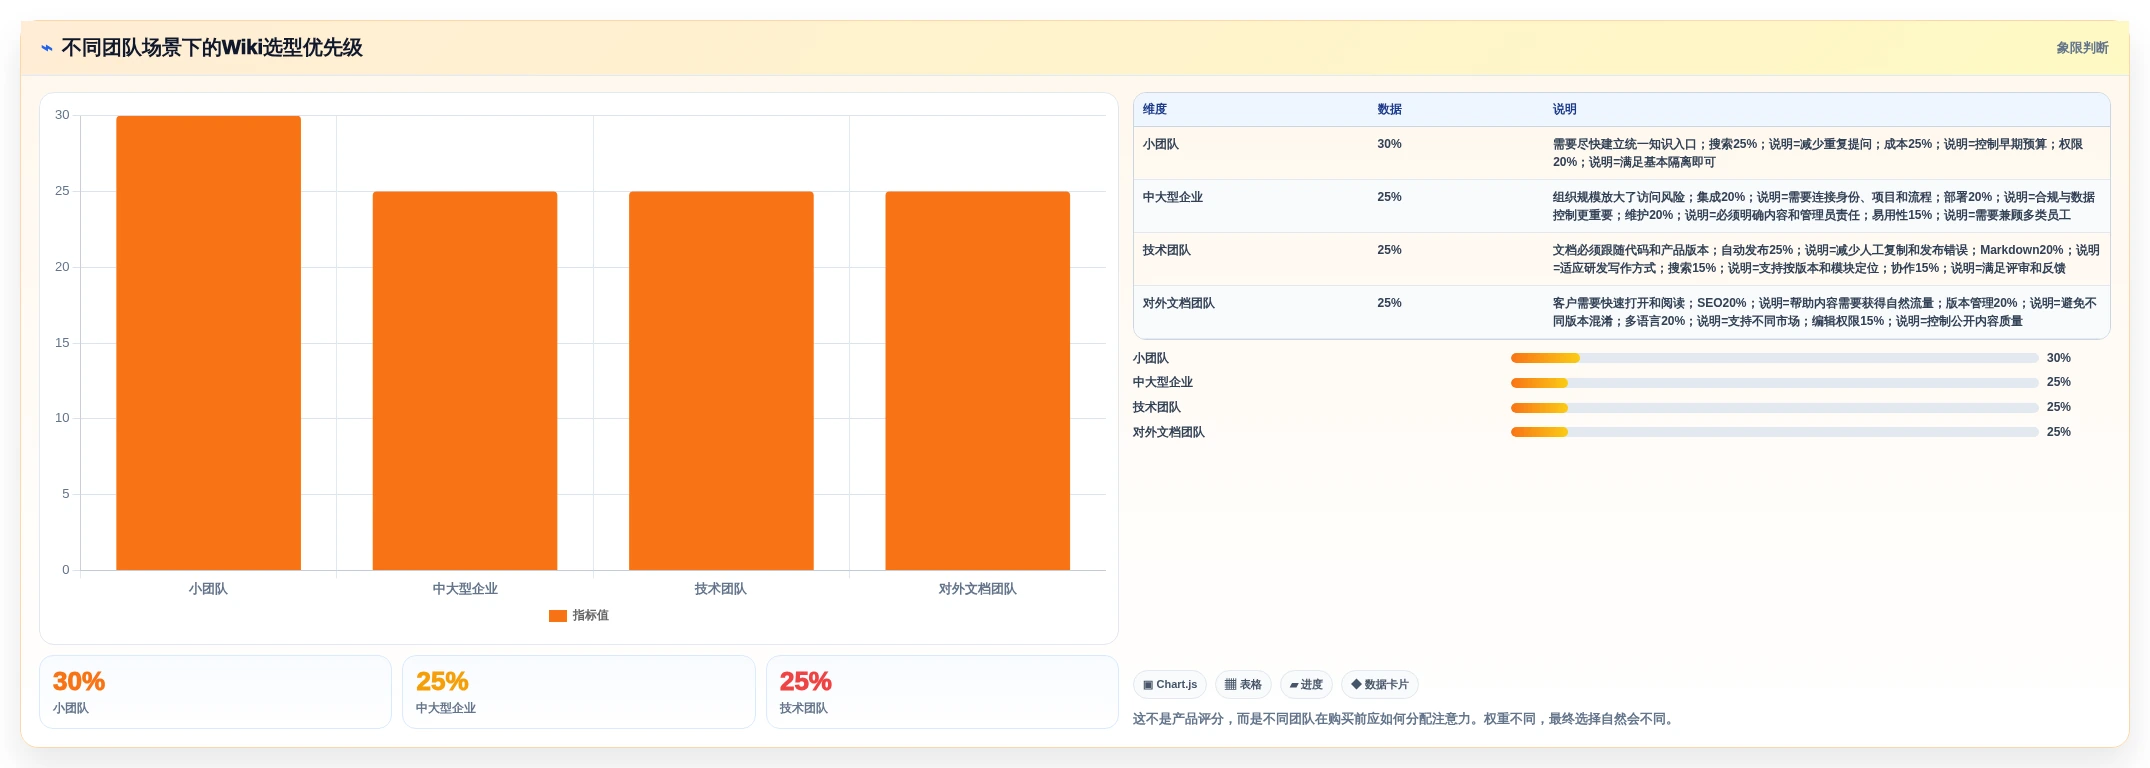
Task: Click the 说明 column header
Action: click(x=1565, y=109)
